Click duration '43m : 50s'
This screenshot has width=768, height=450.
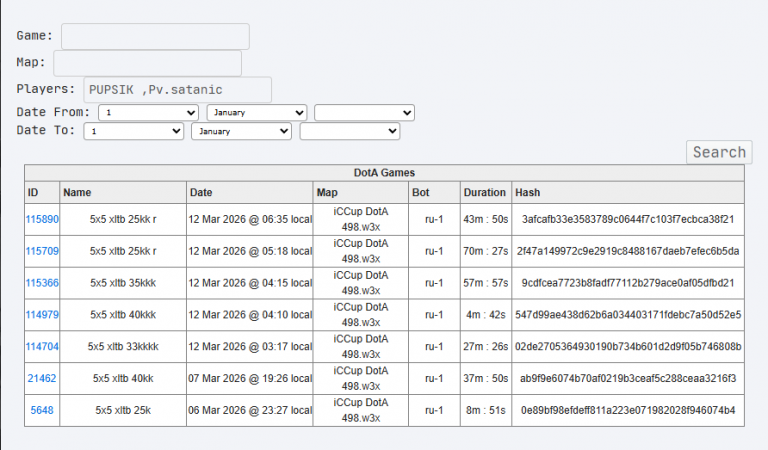pos(486,219)
